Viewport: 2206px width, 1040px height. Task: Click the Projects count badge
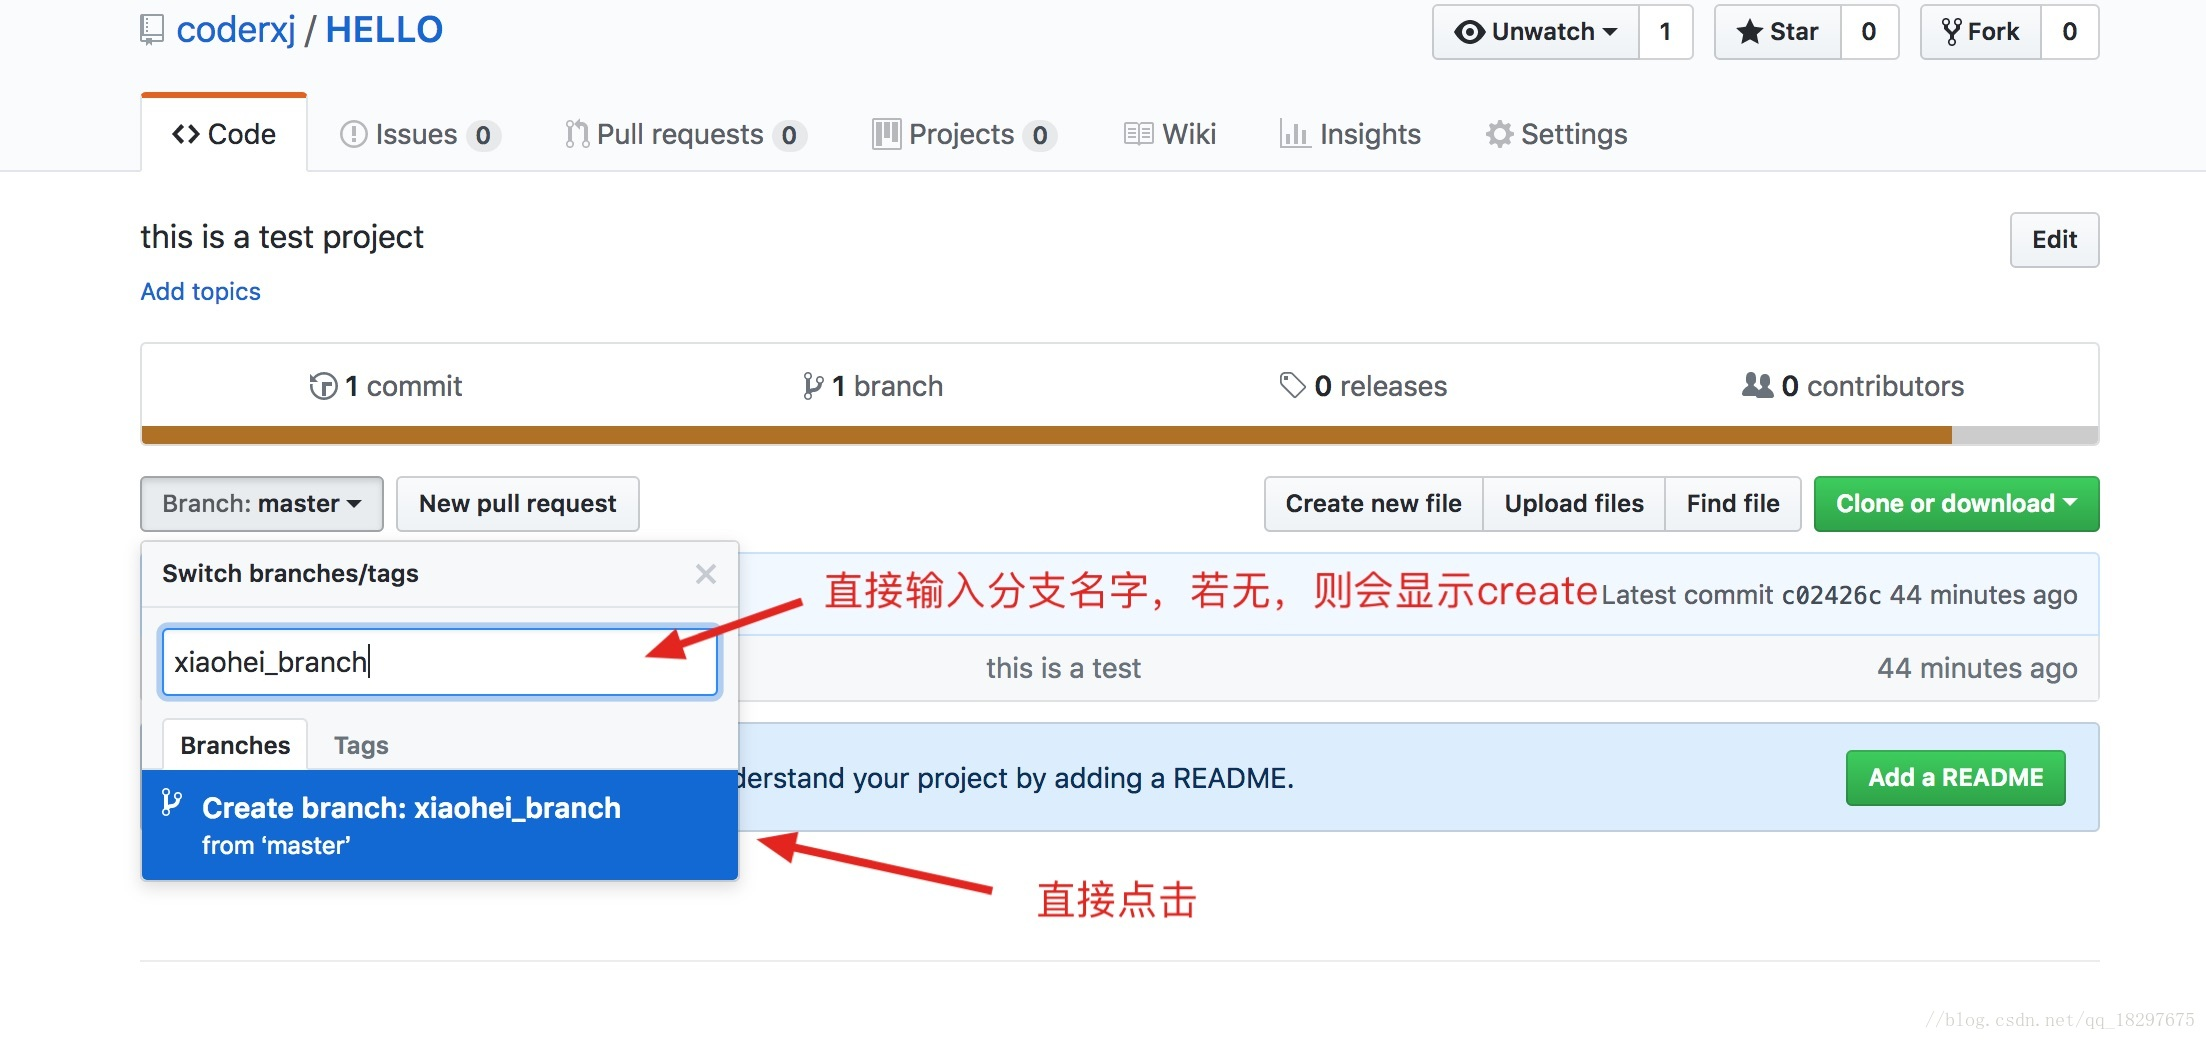[x=1040, y=135]
